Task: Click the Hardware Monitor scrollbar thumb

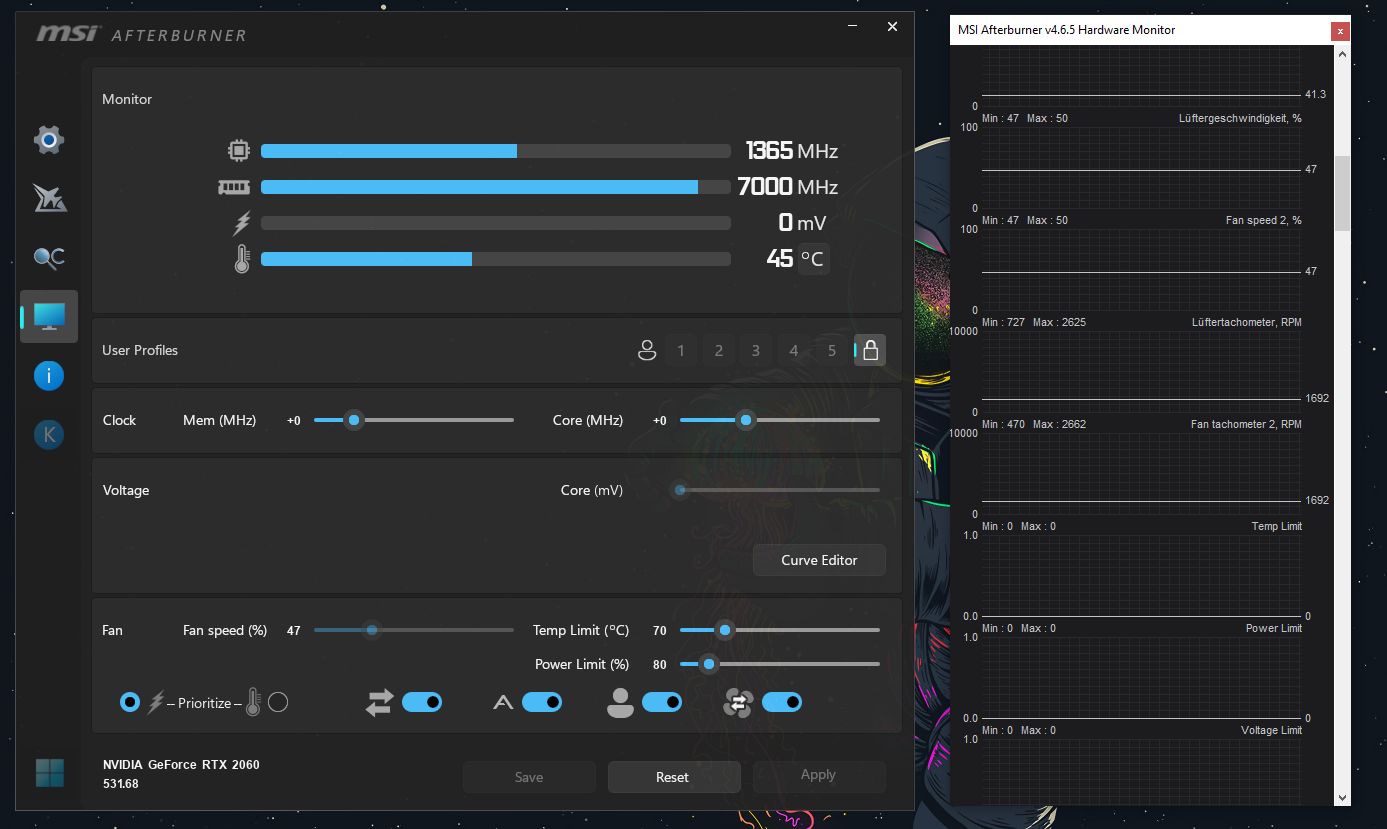Action: 1342,193
